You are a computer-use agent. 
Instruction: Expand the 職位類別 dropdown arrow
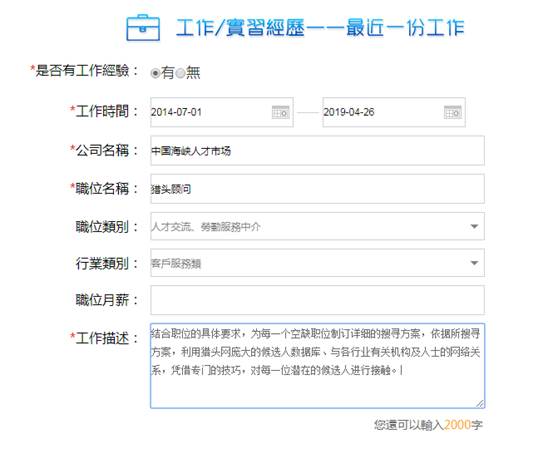(x=474, y=226)
